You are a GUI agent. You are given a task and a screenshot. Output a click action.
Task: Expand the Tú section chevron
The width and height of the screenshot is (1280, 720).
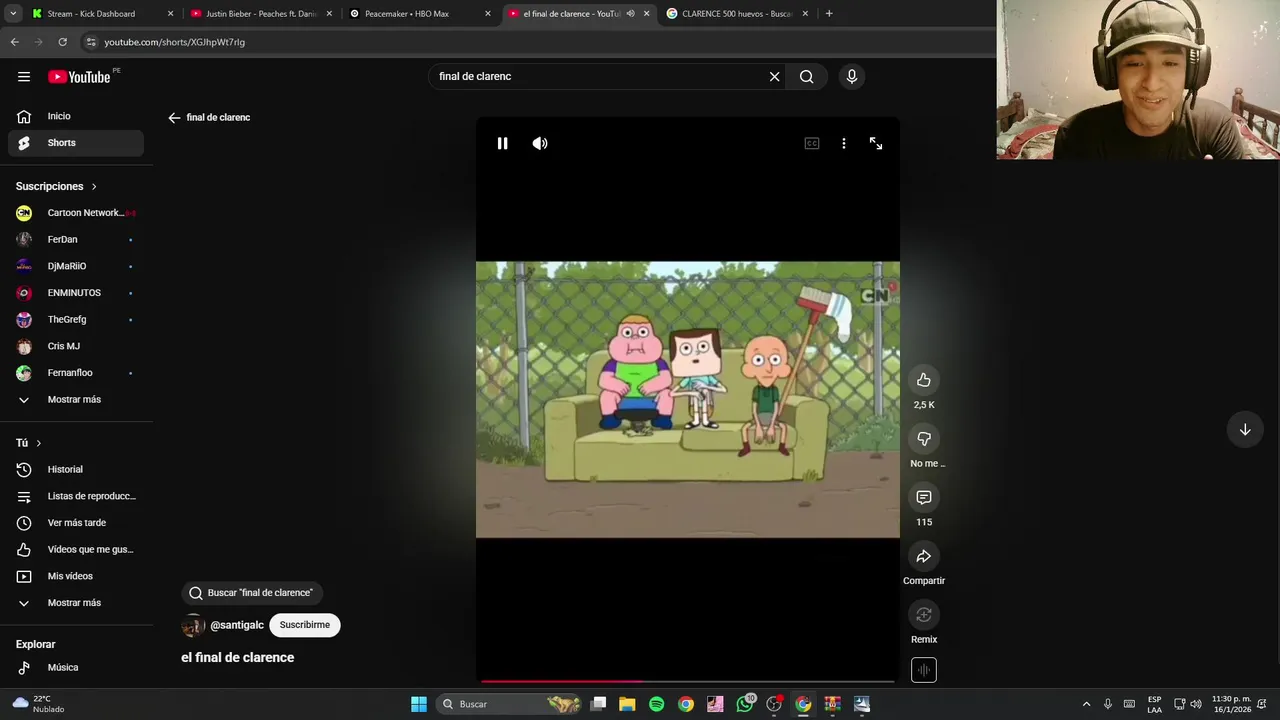point(39,443)
